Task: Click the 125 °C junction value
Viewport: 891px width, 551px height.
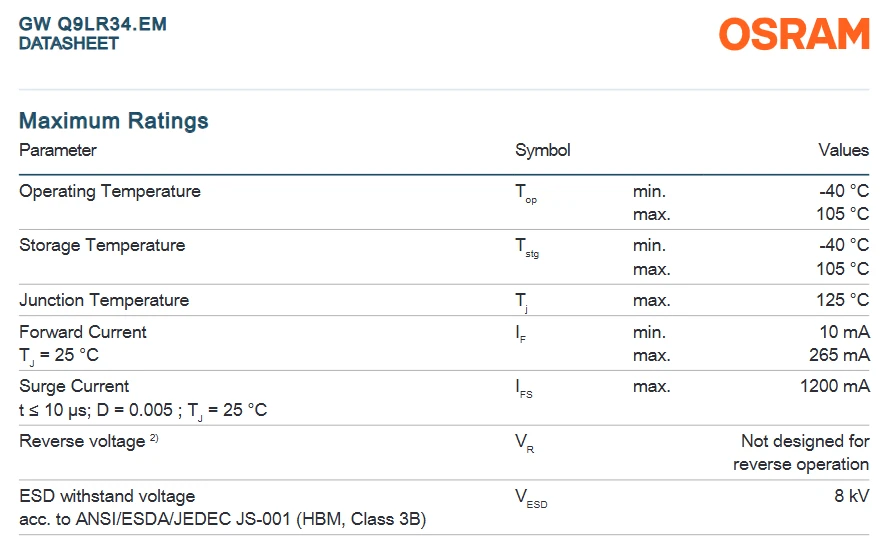Action: pos(843,300)
